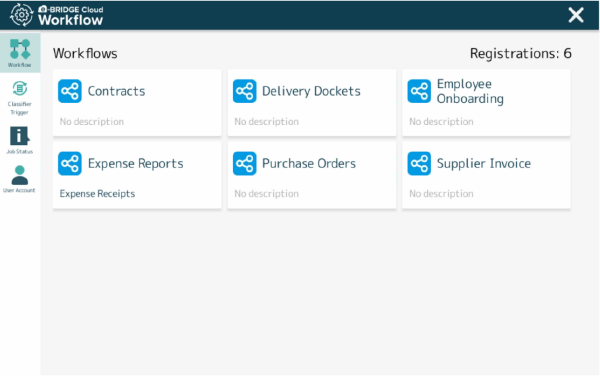The width and height of the screenshot is (600, 376).
Task: Click the 'Registrations: 6' counter text
Action: [520, 53]
